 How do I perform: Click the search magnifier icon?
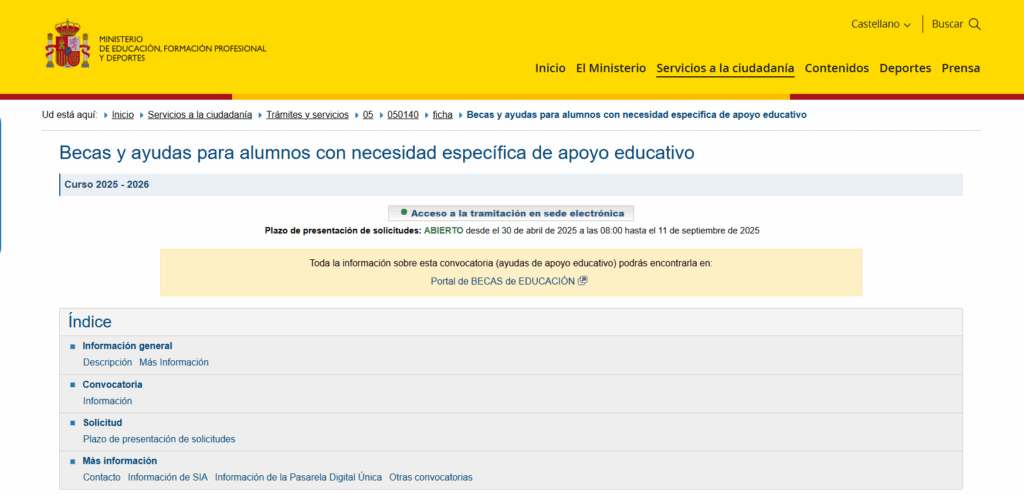(x=974, y=24)
